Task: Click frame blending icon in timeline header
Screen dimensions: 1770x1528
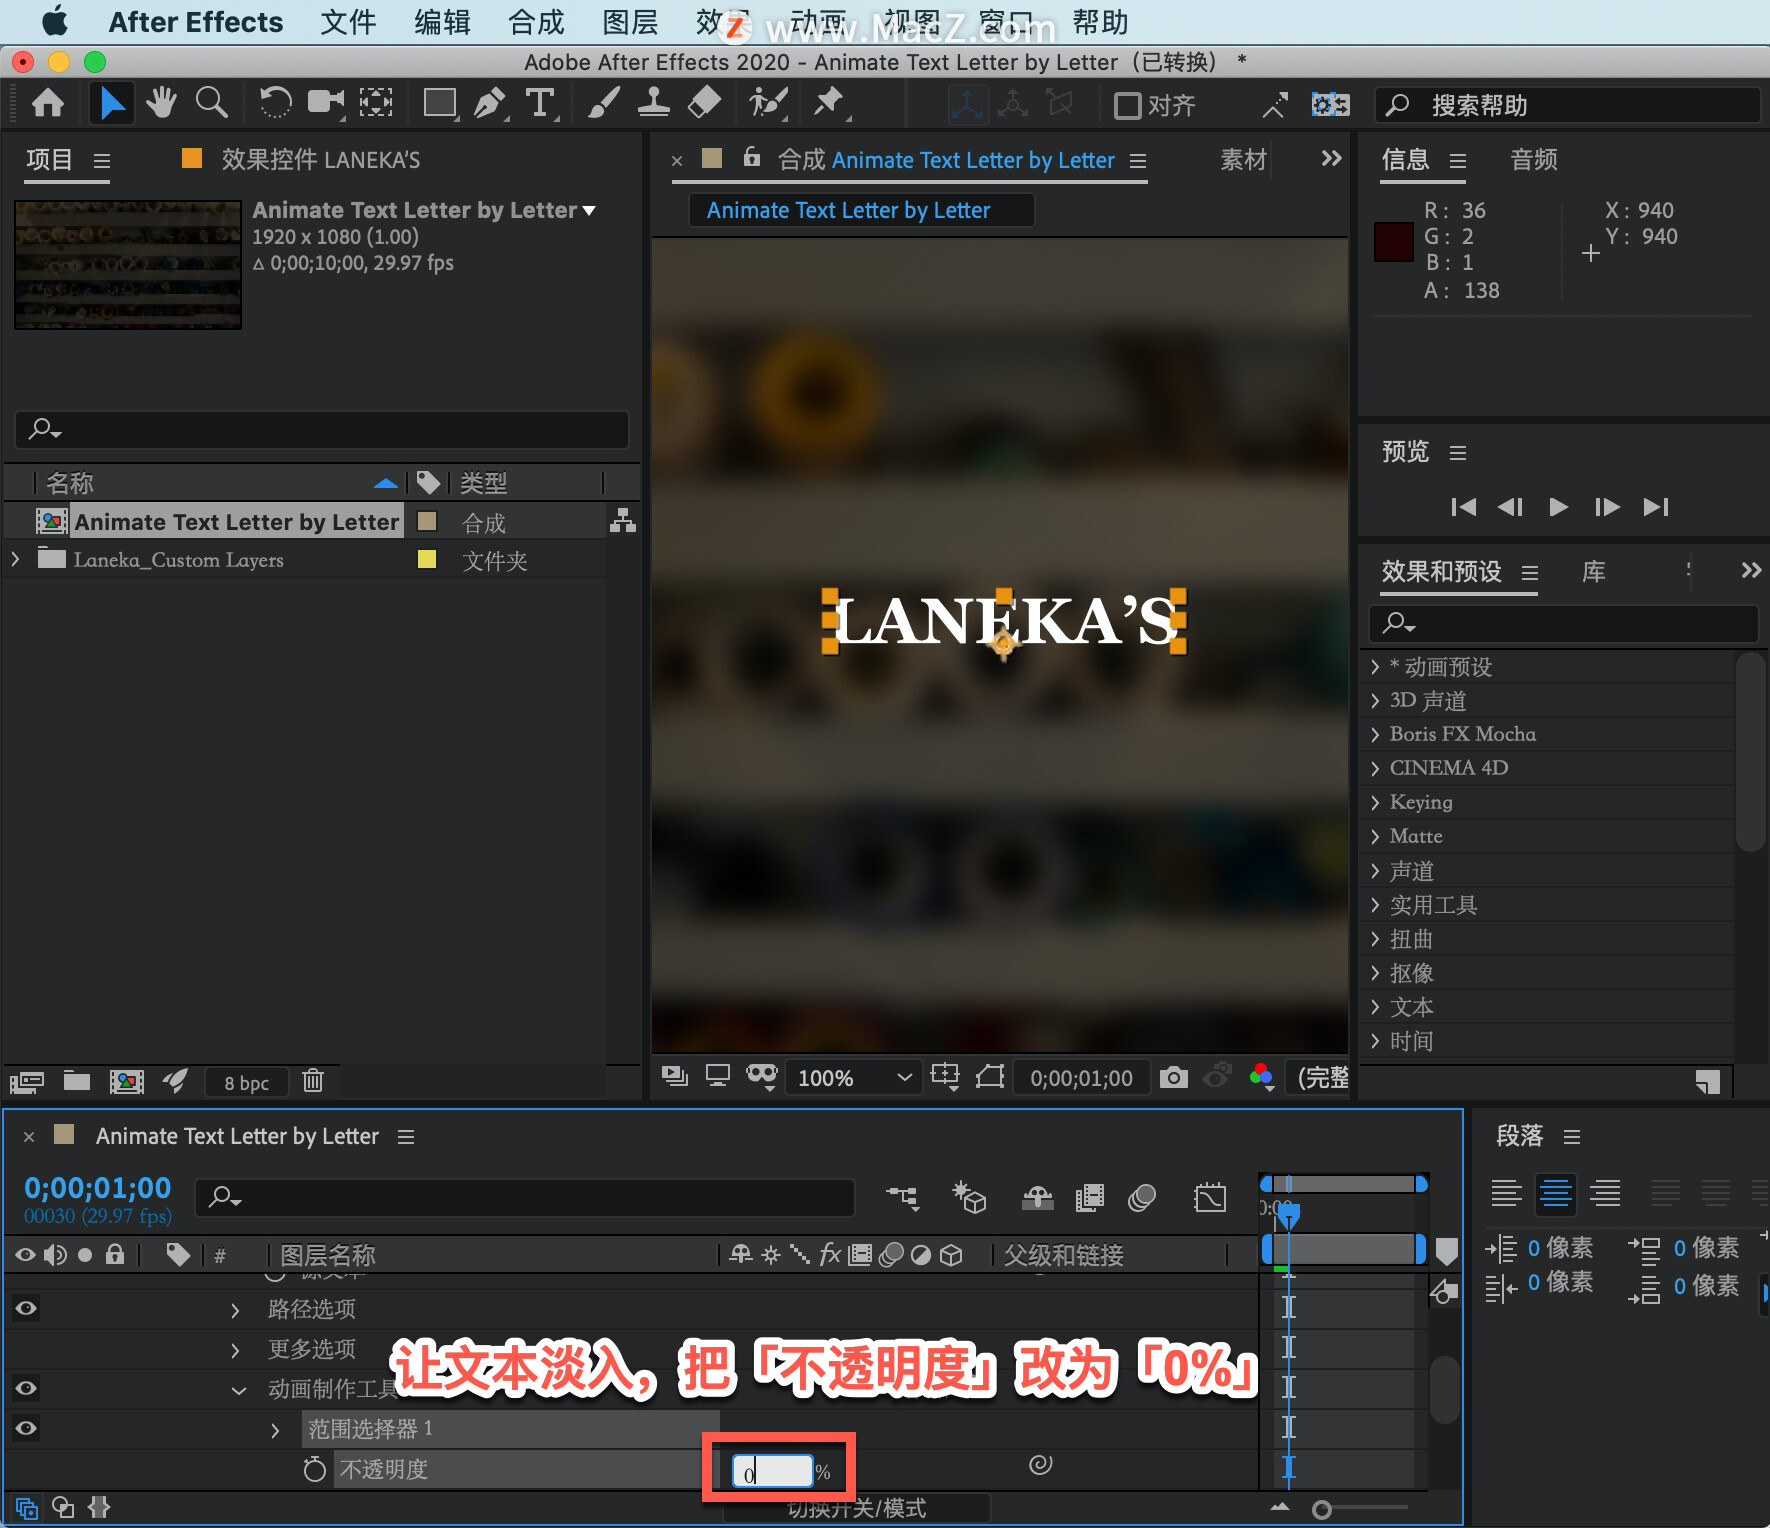Action: (x=1089, y=1197)
